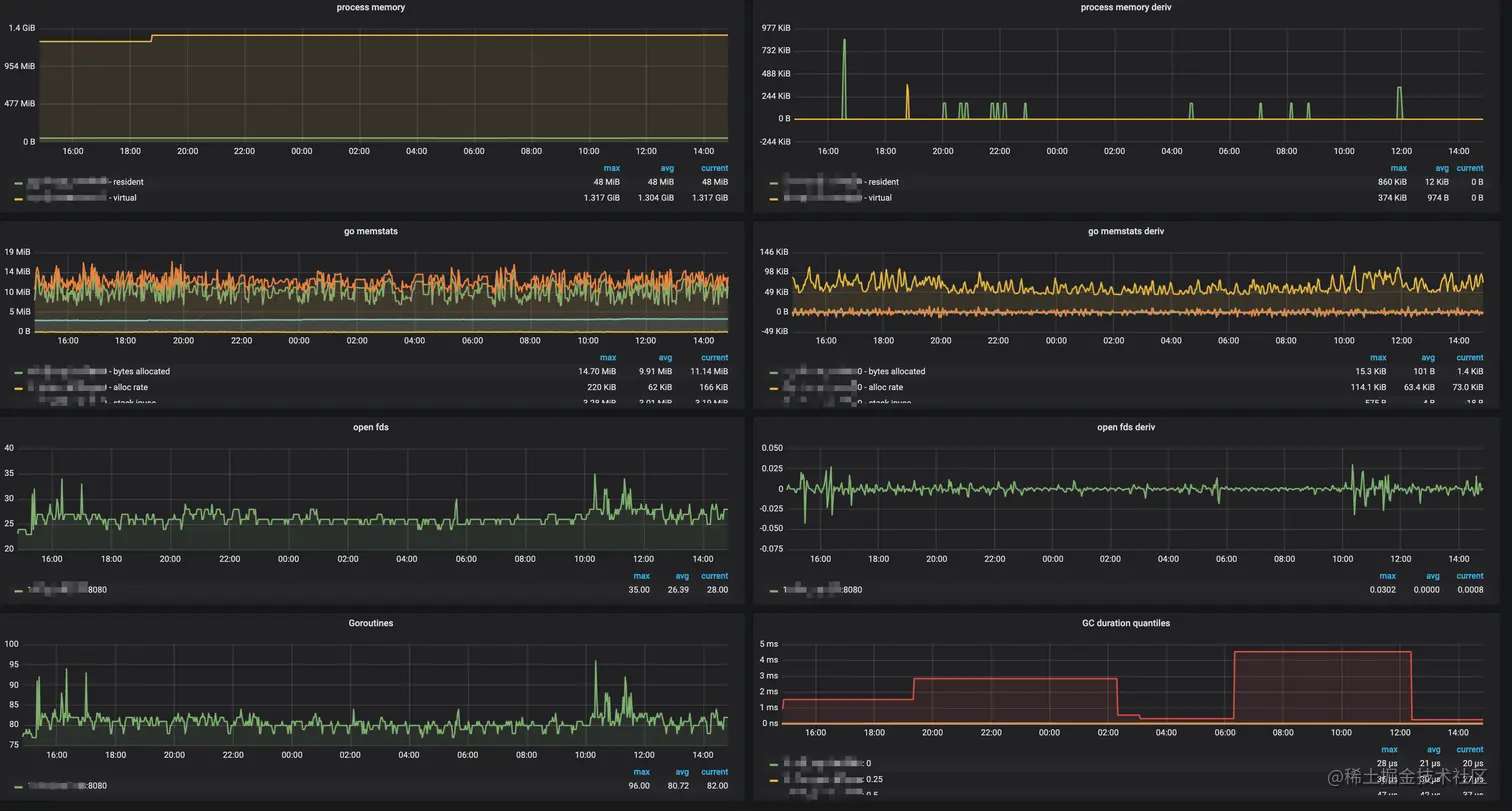The image size is (1512, 811).
Task: Sort process memory legend by avg
Action: [x=667, y=168]
